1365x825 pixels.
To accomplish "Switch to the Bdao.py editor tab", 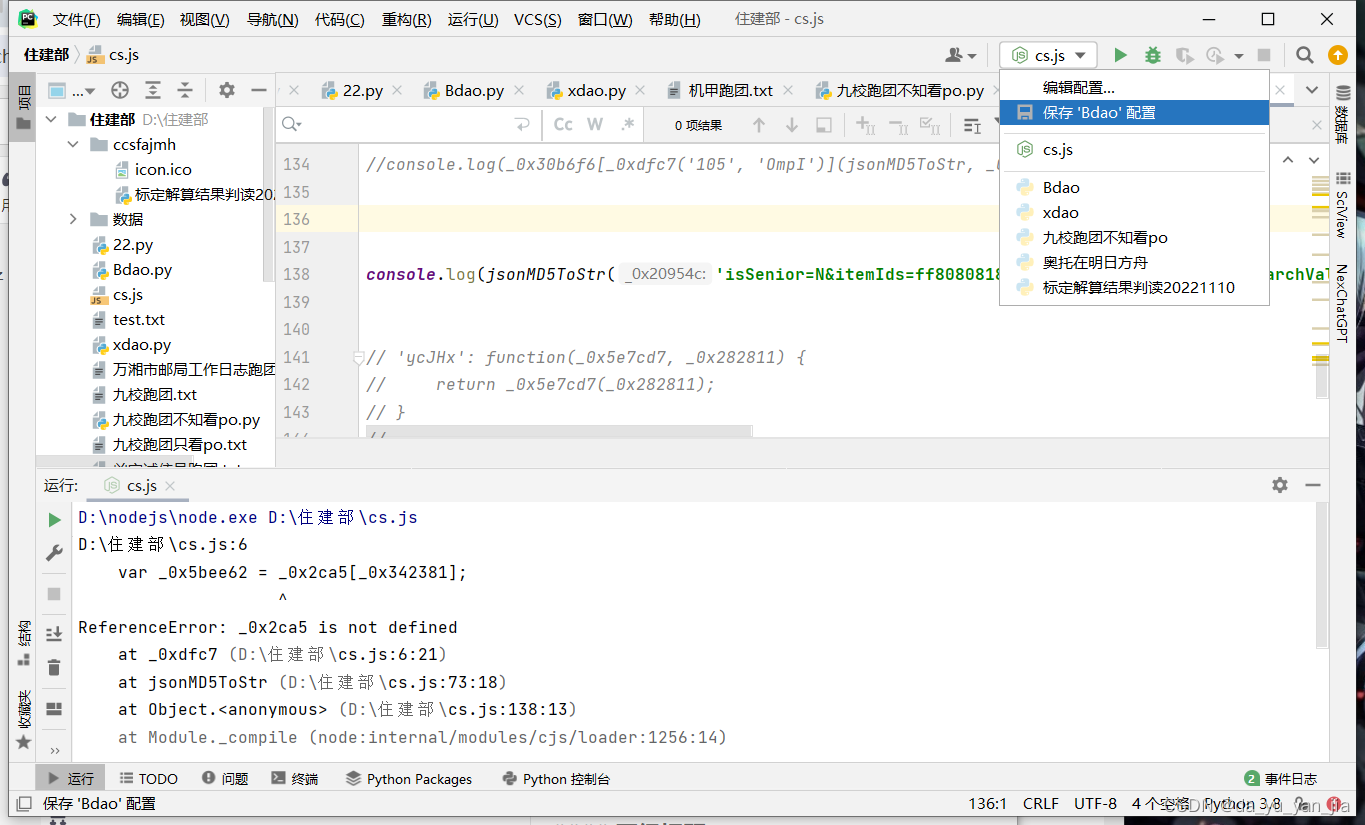I will coord(473,89).
